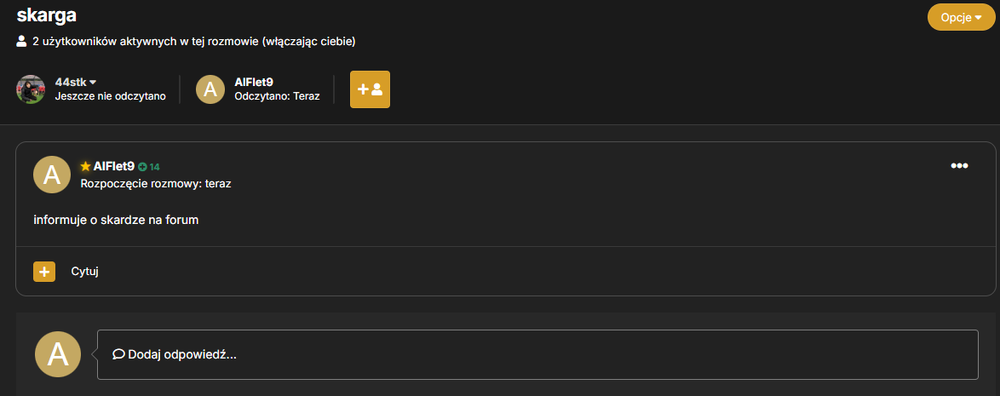Click the Rozpoczęcie rozmowy: teraz timestamp

pyautogui.click(x=156, y=184)
